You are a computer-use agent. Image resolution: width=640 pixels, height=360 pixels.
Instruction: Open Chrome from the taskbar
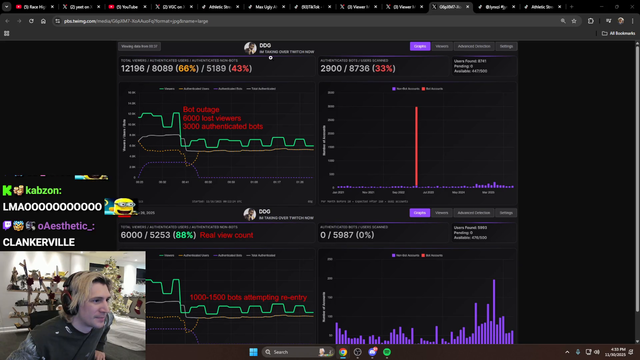click(343, 352)
